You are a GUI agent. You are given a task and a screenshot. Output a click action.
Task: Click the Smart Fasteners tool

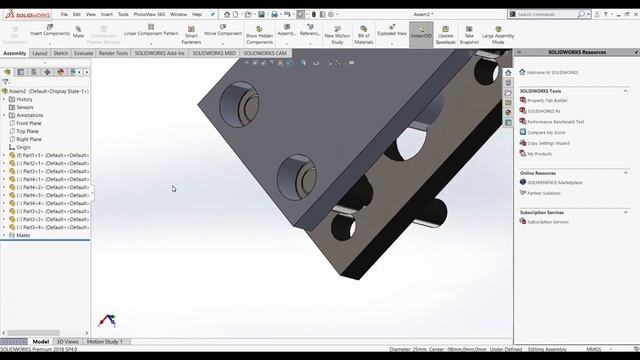pos(191,35)
